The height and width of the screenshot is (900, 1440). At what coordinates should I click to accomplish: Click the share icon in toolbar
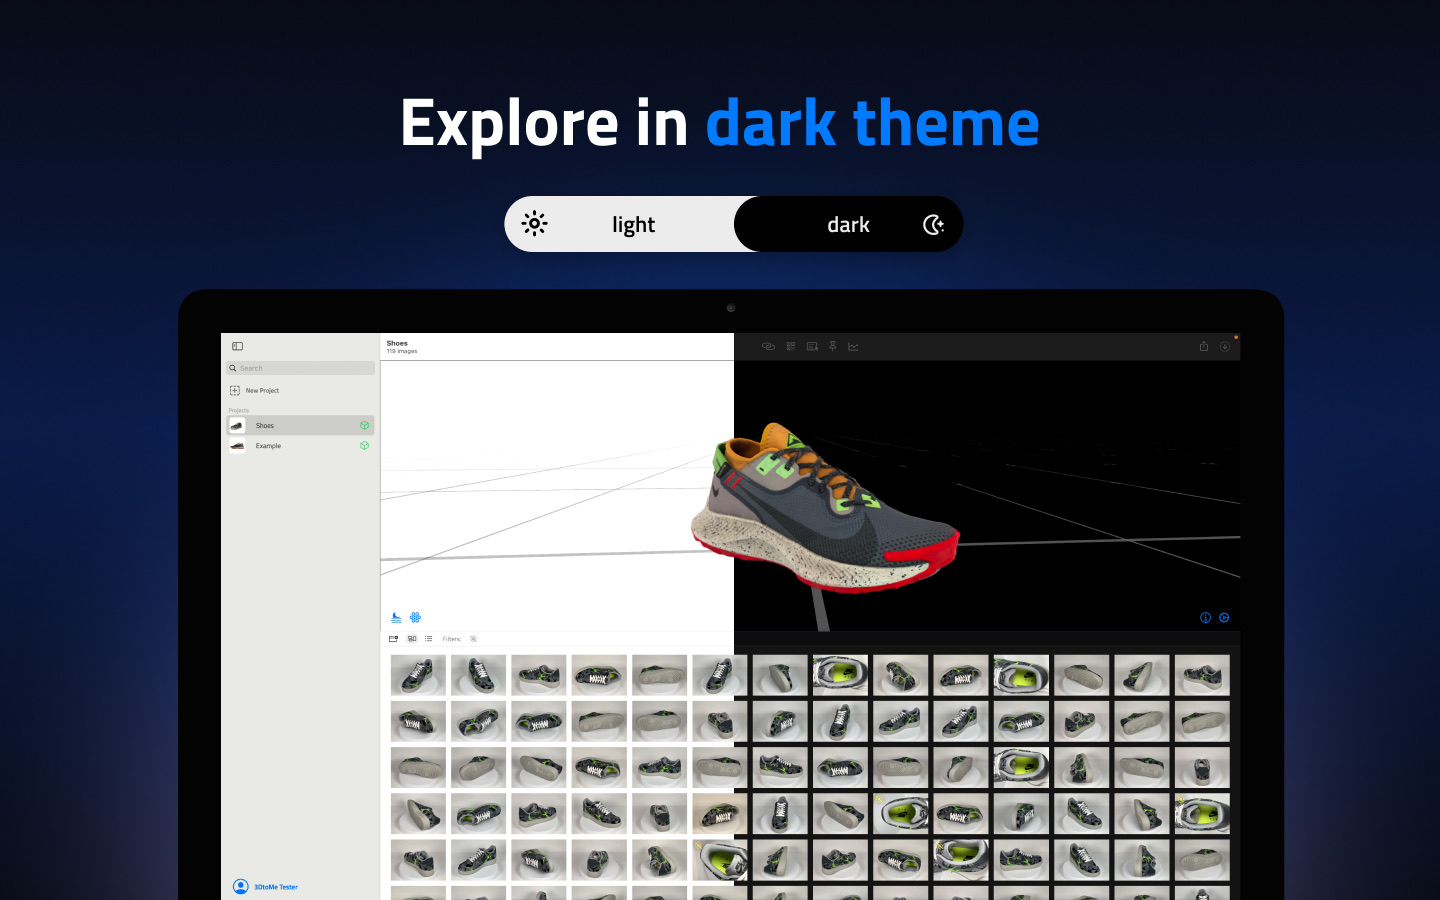coord(1204,346)
